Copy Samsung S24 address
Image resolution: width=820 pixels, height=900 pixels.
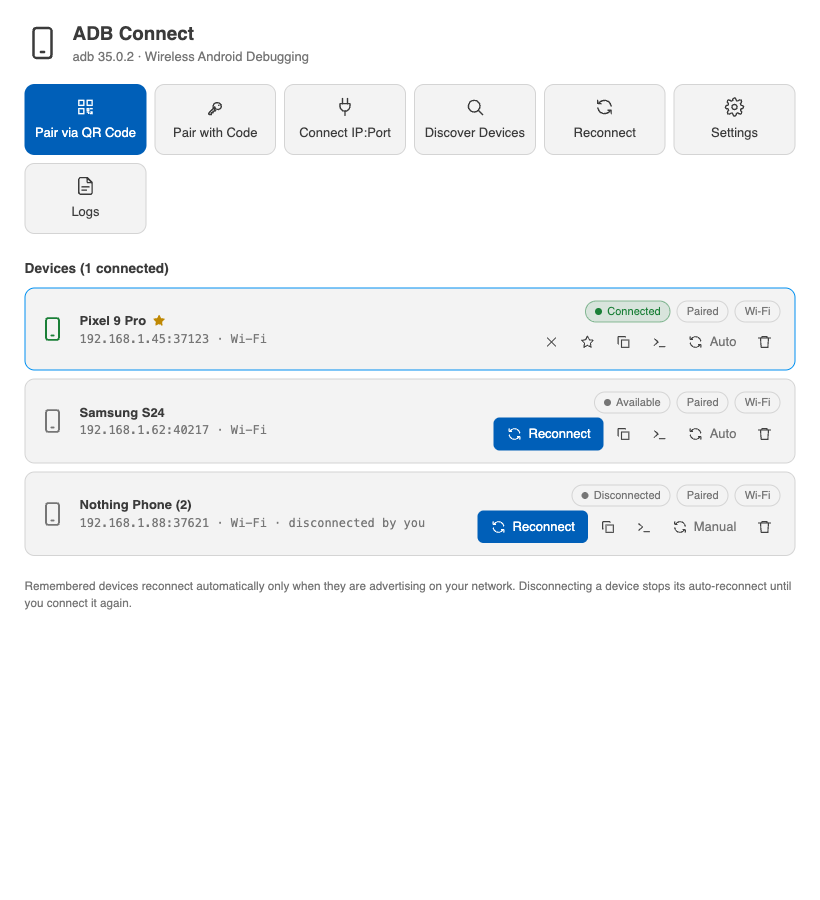623,434
